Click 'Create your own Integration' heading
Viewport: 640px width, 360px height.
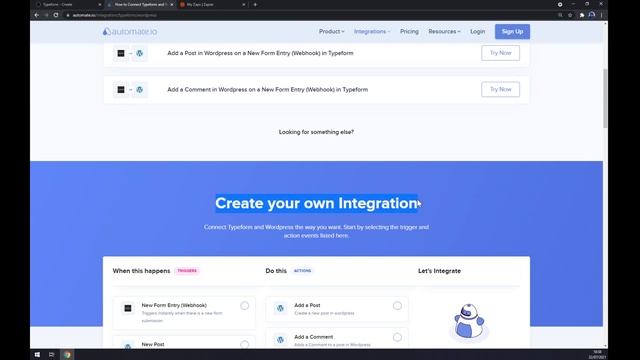click(316, 203)
